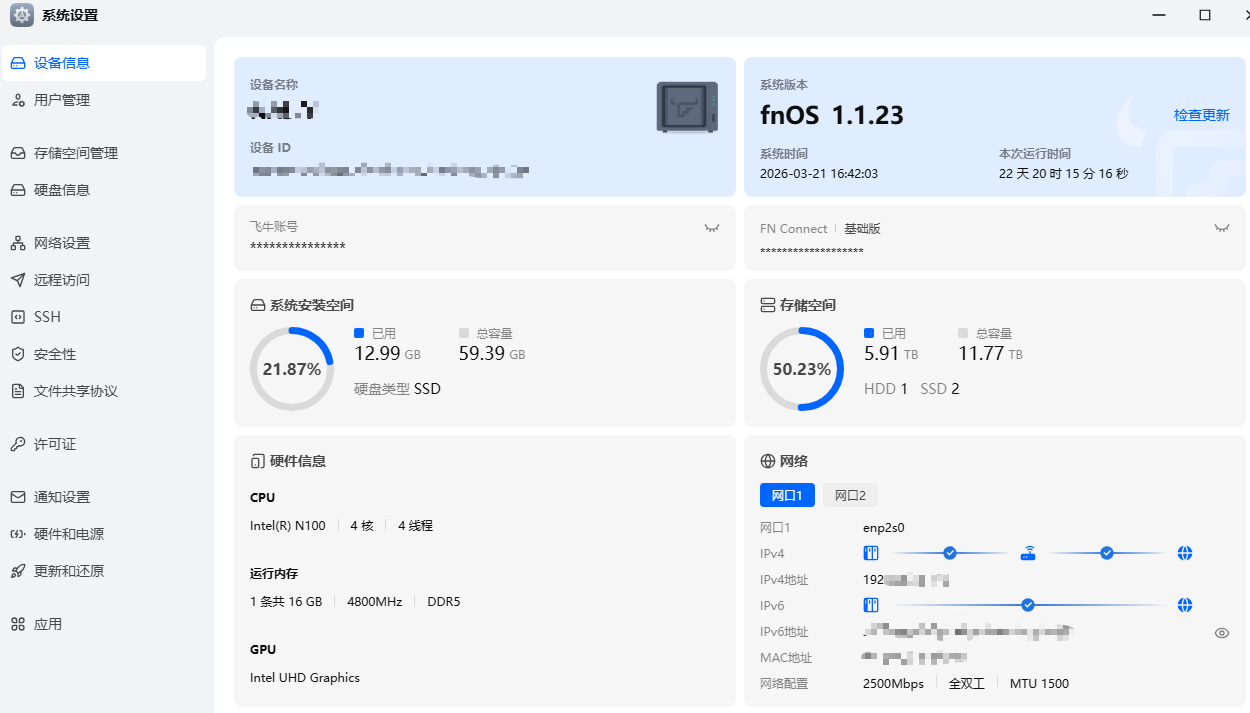Click IPv6 device node icon

click(x=870, y=605)
